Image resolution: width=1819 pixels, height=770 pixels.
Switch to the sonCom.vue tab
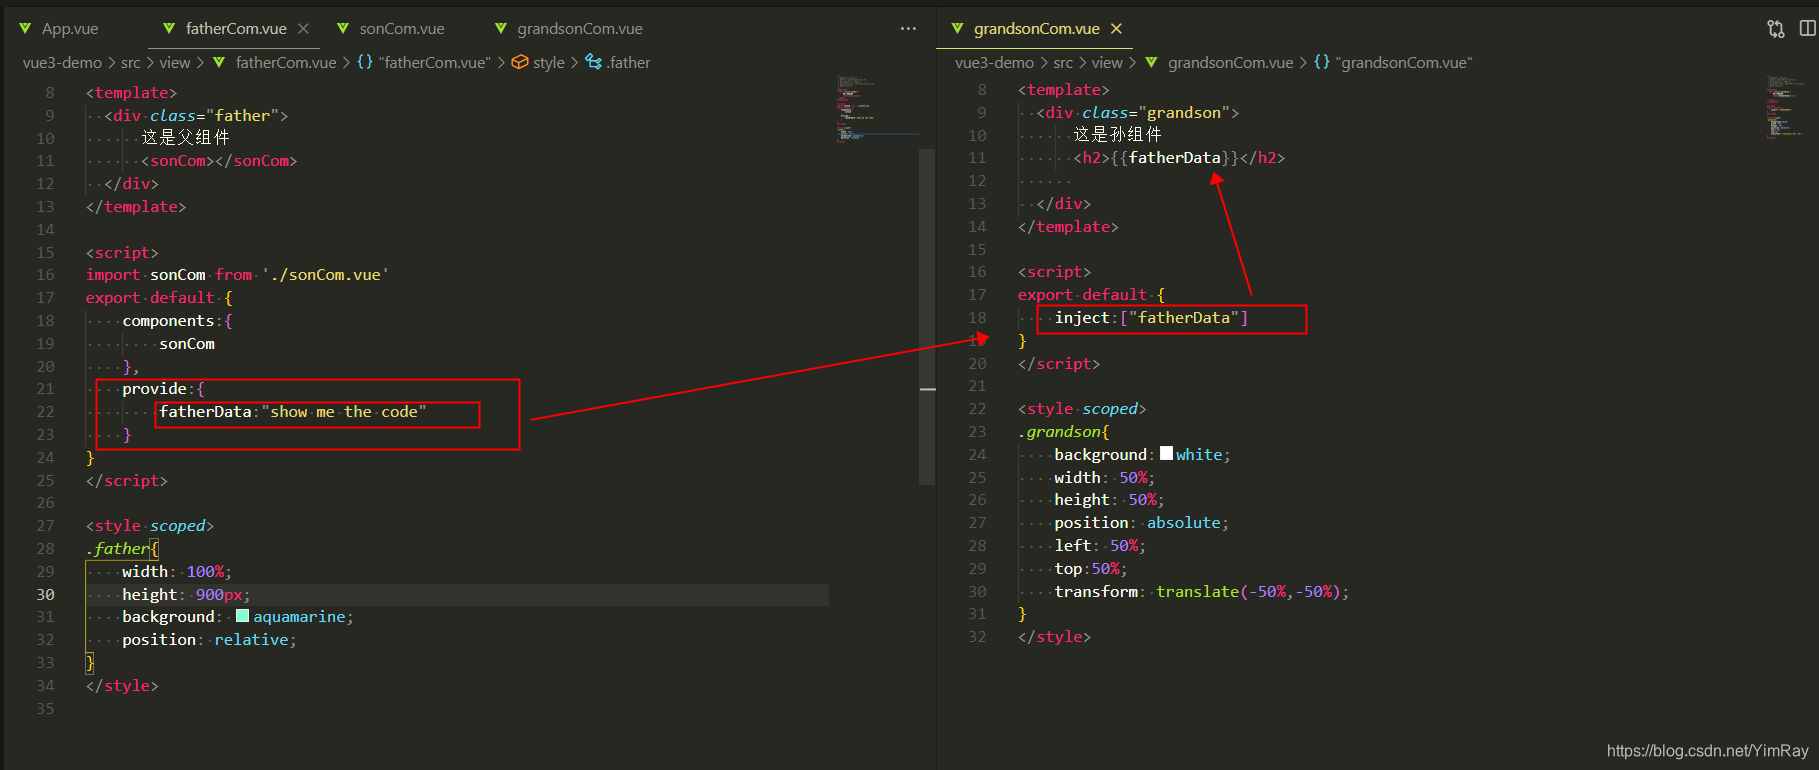(x=402, y=29)
